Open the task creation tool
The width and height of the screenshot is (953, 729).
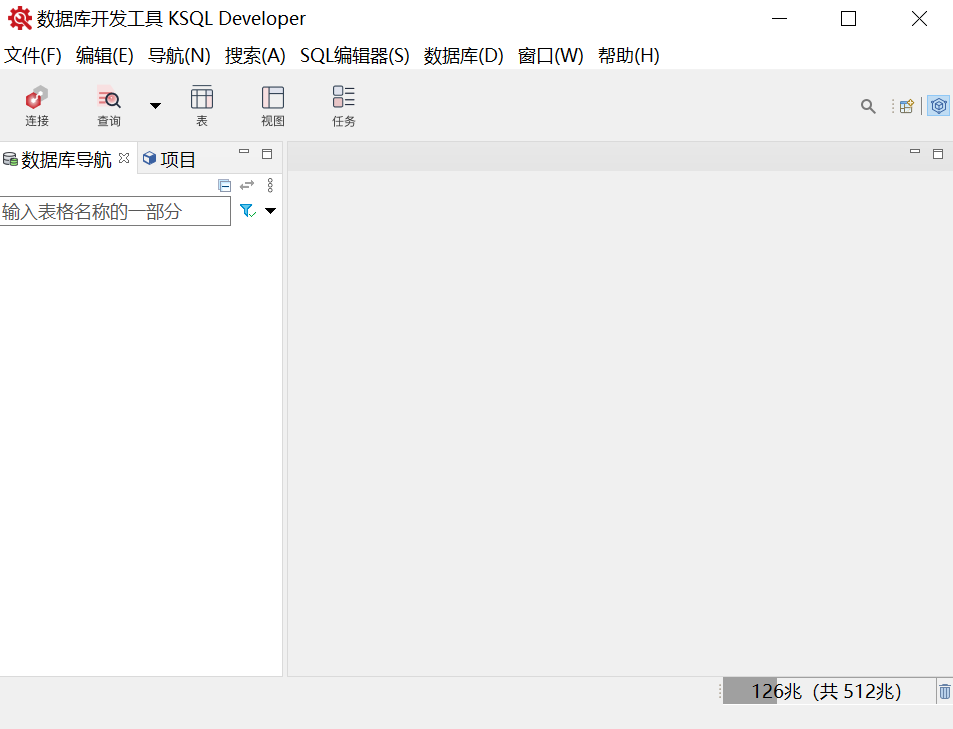click(x=343, y=105)
